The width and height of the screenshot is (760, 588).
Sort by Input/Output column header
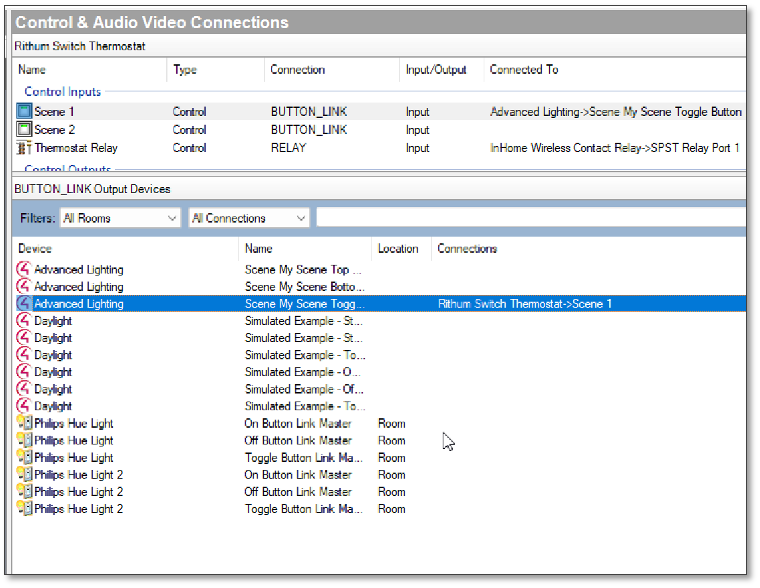[x=436, y=70]
